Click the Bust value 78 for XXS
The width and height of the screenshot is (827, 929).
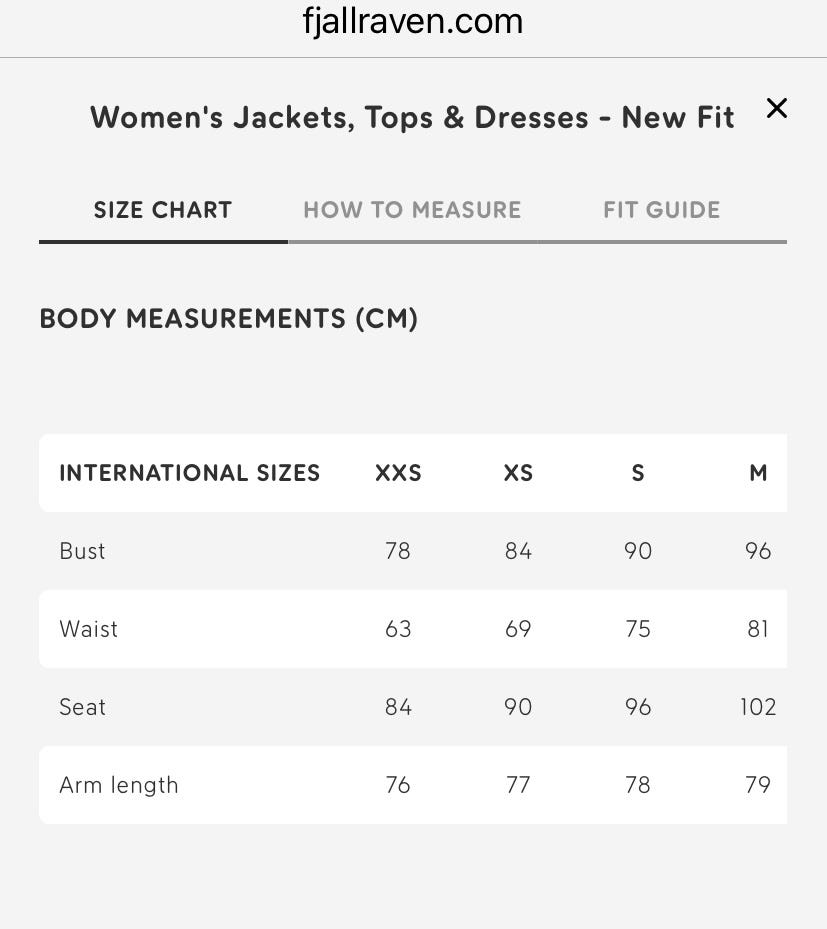click(x=398, y=551)
